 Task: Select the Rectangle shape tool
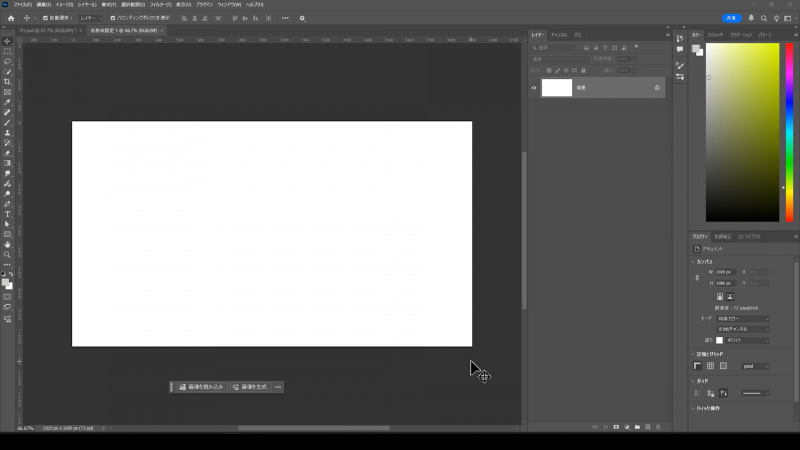[7, 235]
